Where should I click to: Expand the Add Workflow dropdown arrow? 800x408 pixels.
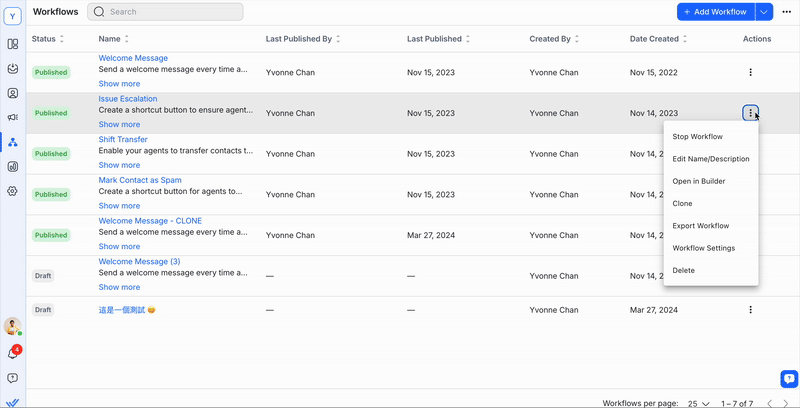point(765,12)
